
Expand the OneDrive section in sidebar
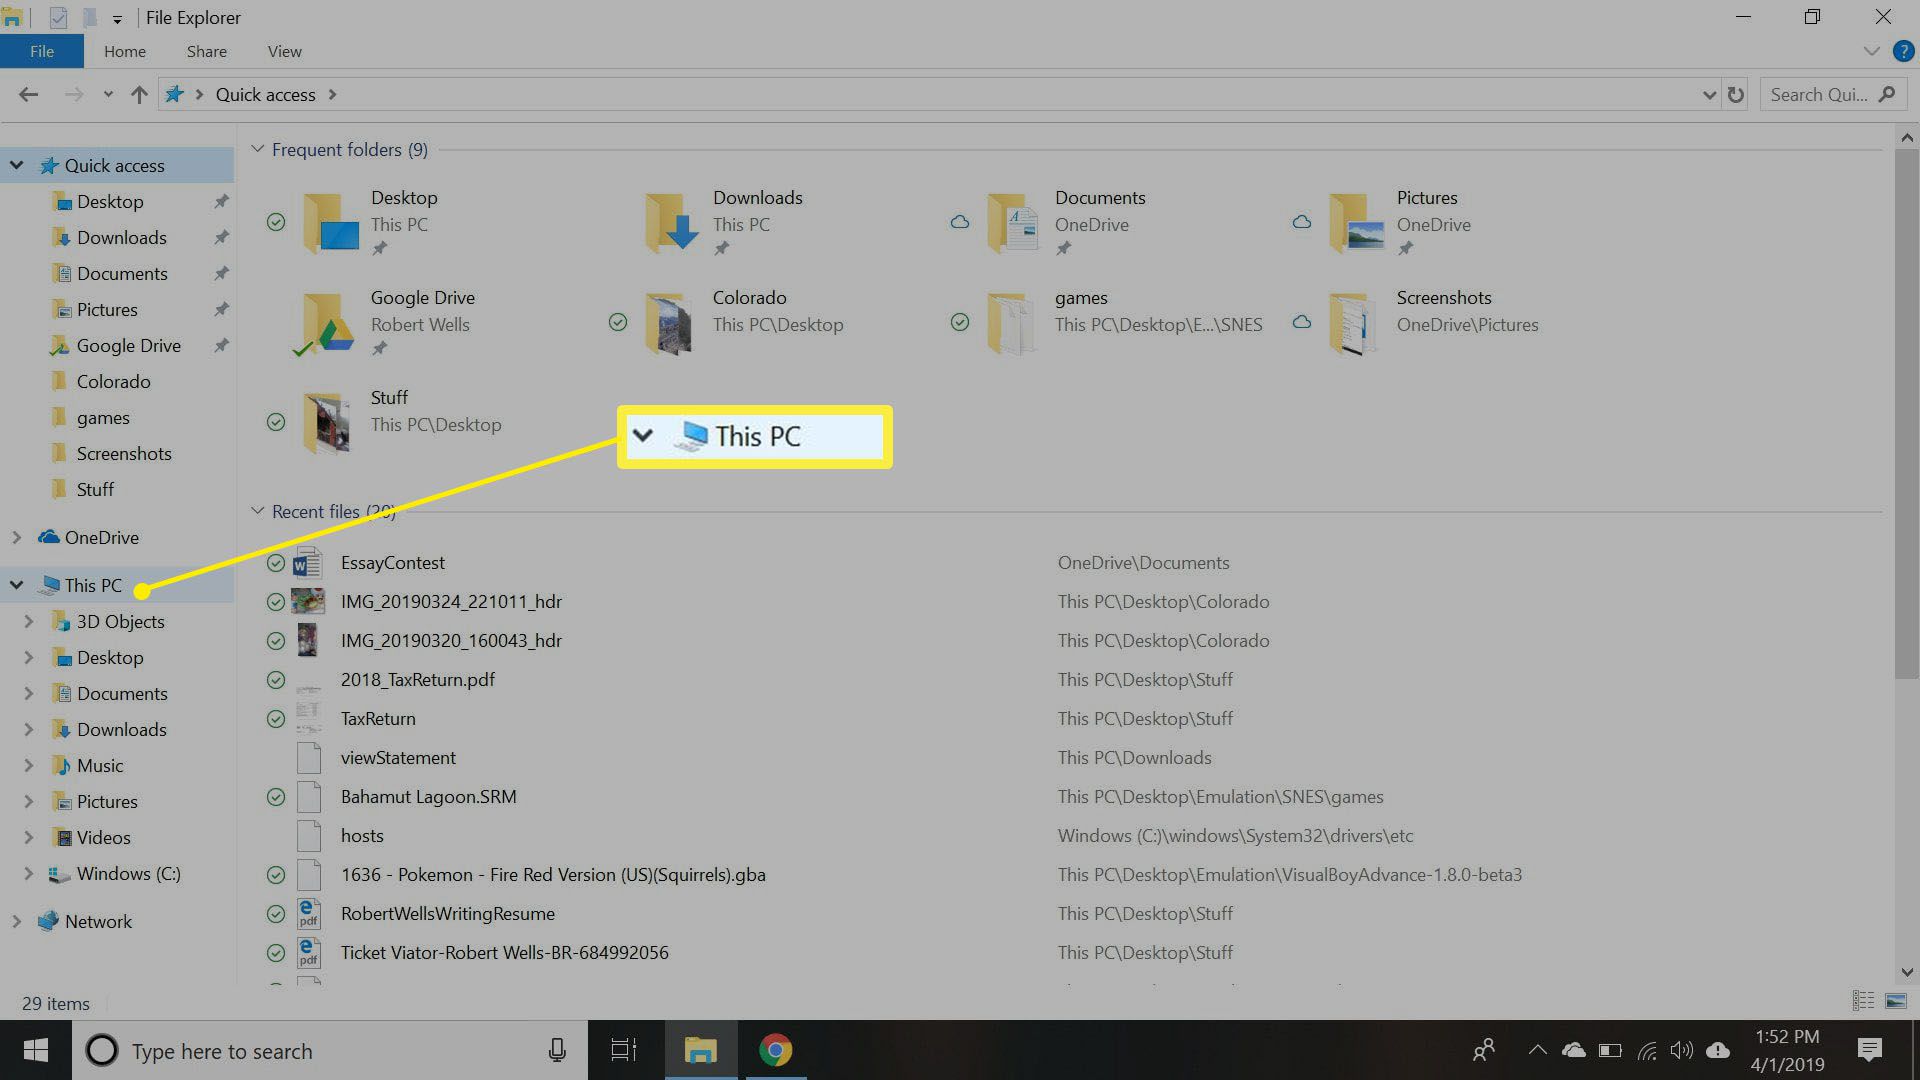coord(16,537)
